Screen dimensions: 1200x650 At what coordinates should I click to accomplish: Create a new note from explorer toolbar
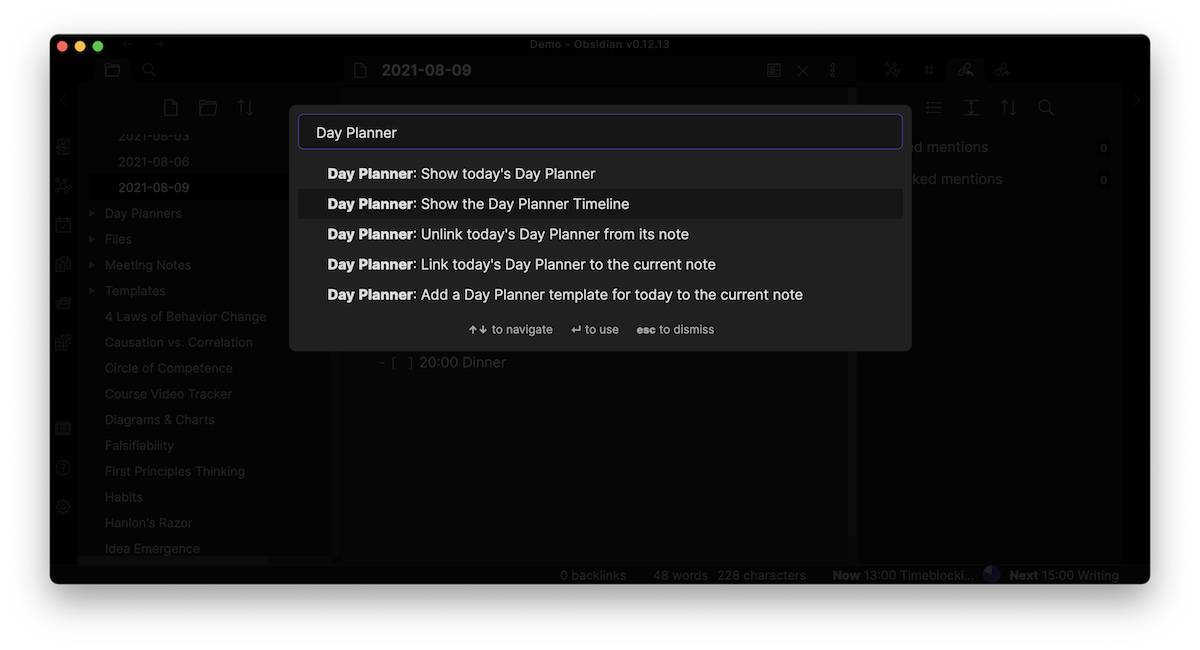[171, 108]
